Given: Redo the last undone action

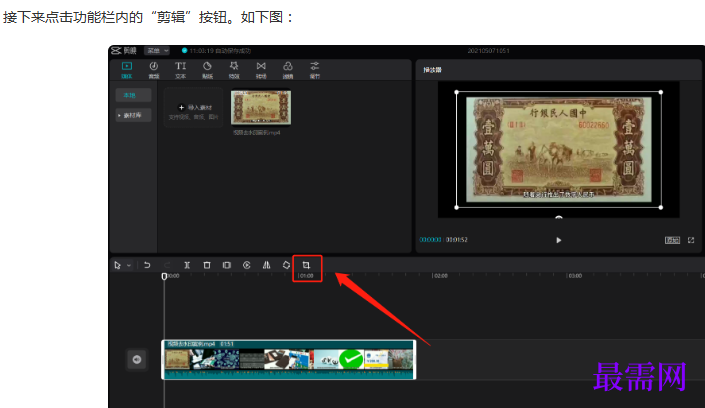Looking at the screenshot, I should point(167,265).
